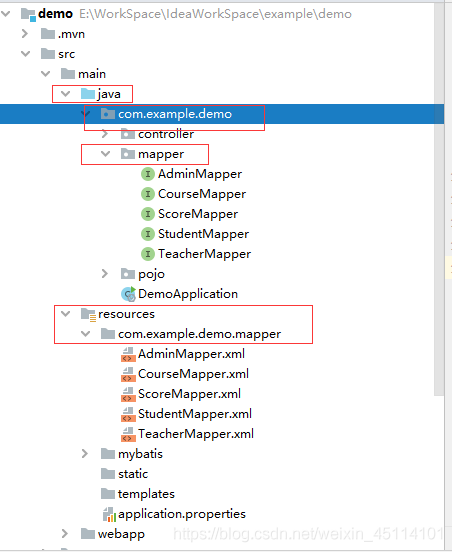Viewport: 452px width, 552px height.
Task: Expand the controller package
Action: tap(105, 134)
